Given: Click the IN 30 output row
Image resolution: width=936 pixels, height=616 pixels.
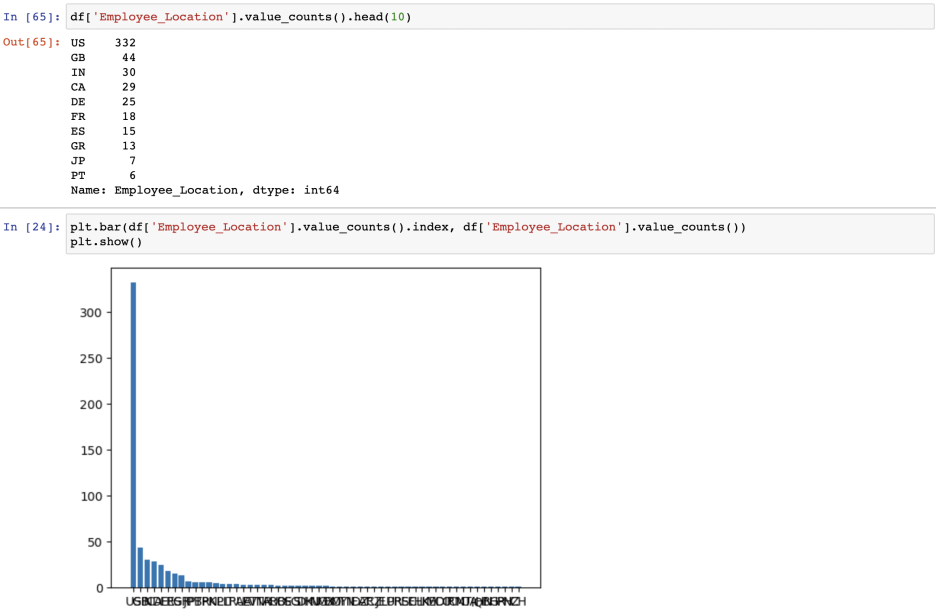Looking at the screenshot, I should pos(103,72).
